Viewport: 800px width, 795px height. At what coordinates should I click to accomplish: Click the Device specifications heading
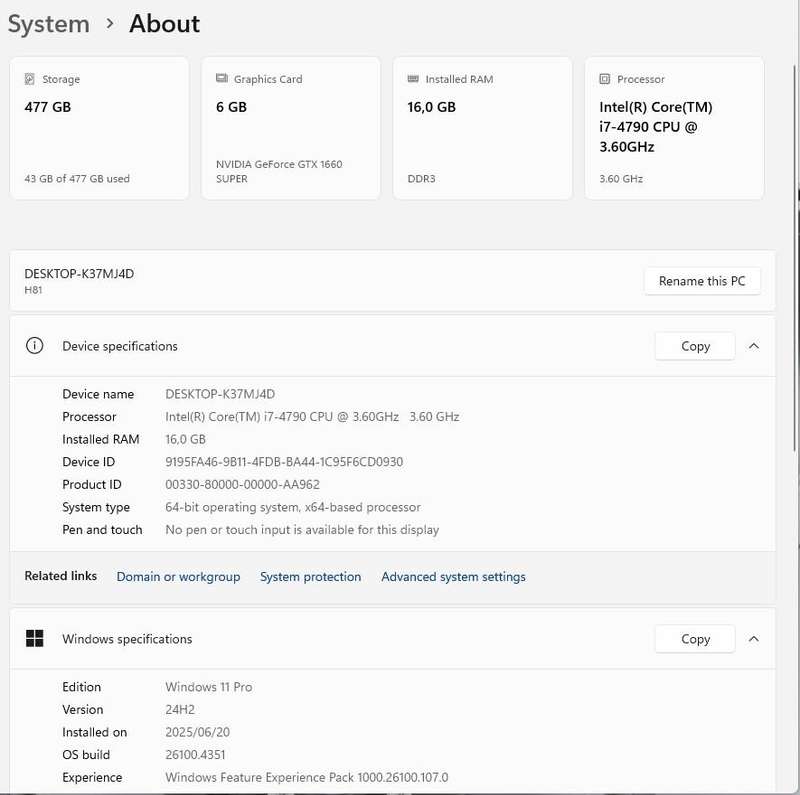tap(120, 346)
